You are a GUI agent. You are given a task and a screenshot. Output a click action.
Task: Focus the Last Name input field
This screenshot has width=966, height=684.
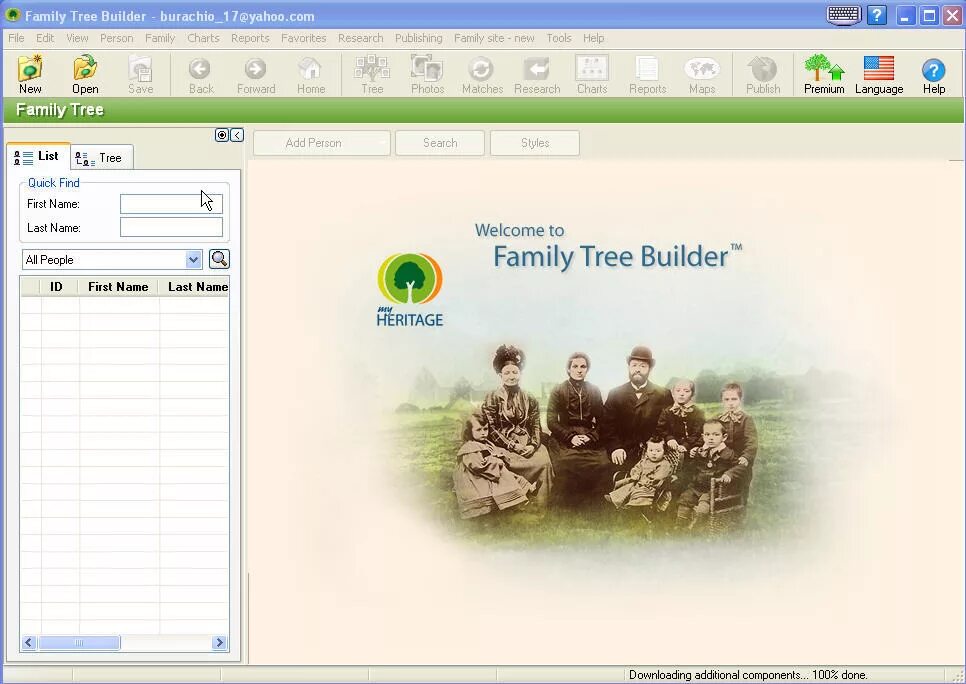point(171,227)
